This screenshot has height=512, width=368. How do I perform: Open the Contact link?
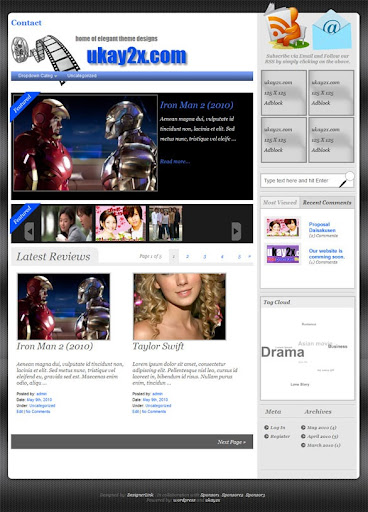pos(26,23)
